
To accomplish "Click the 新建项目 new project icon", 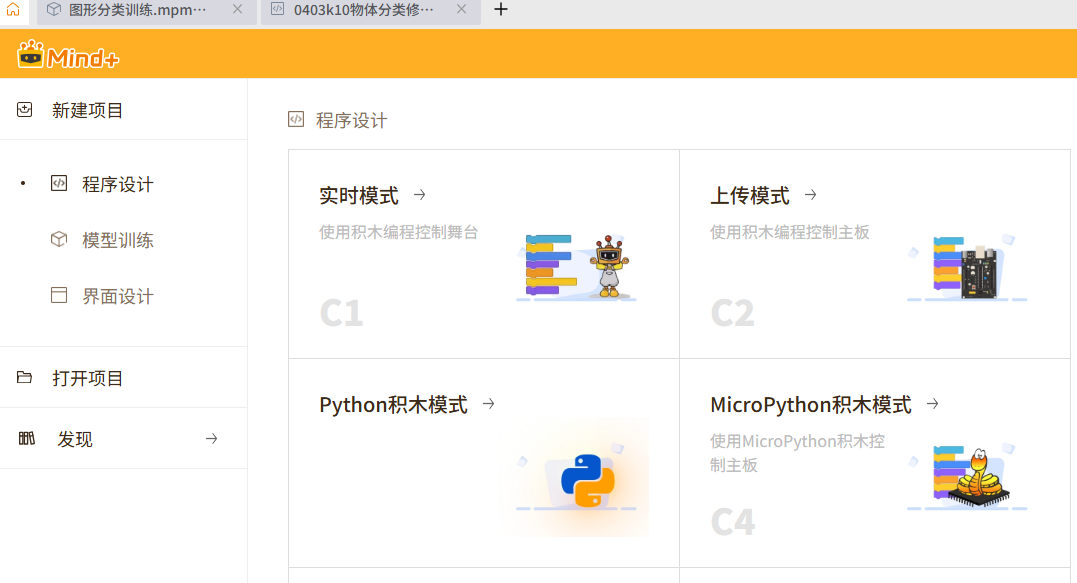I will pyautogui.click(x=25, y=110).
